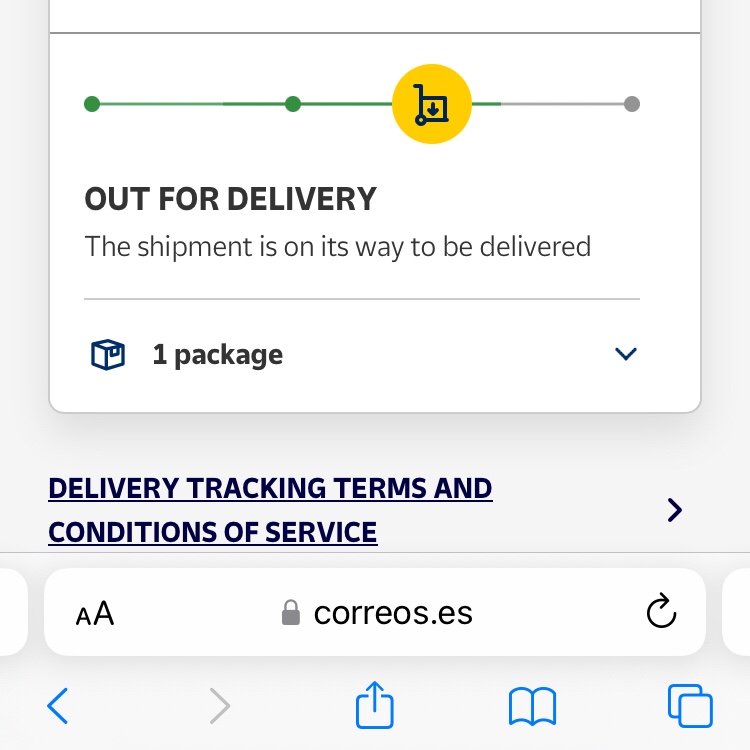Open the Safari share sheet icon

[375, 706]
